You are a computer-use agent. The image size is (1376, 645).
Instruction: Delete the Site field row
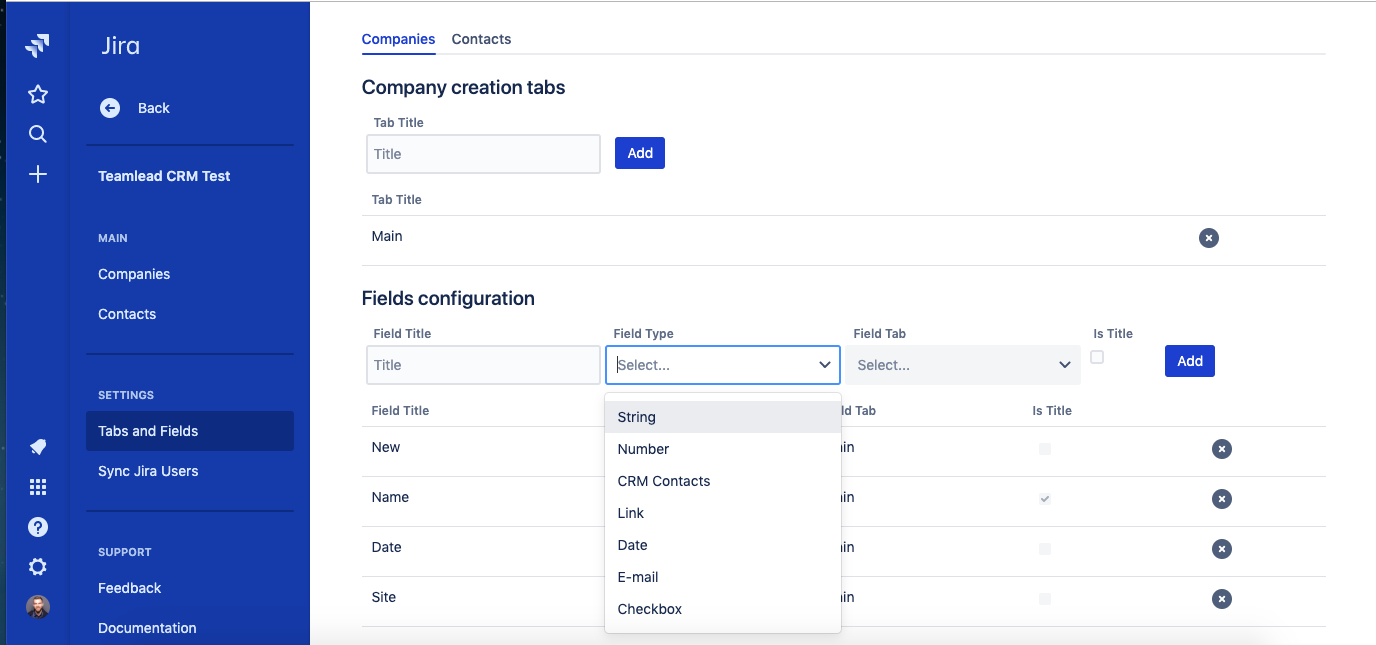[1221, 599]
